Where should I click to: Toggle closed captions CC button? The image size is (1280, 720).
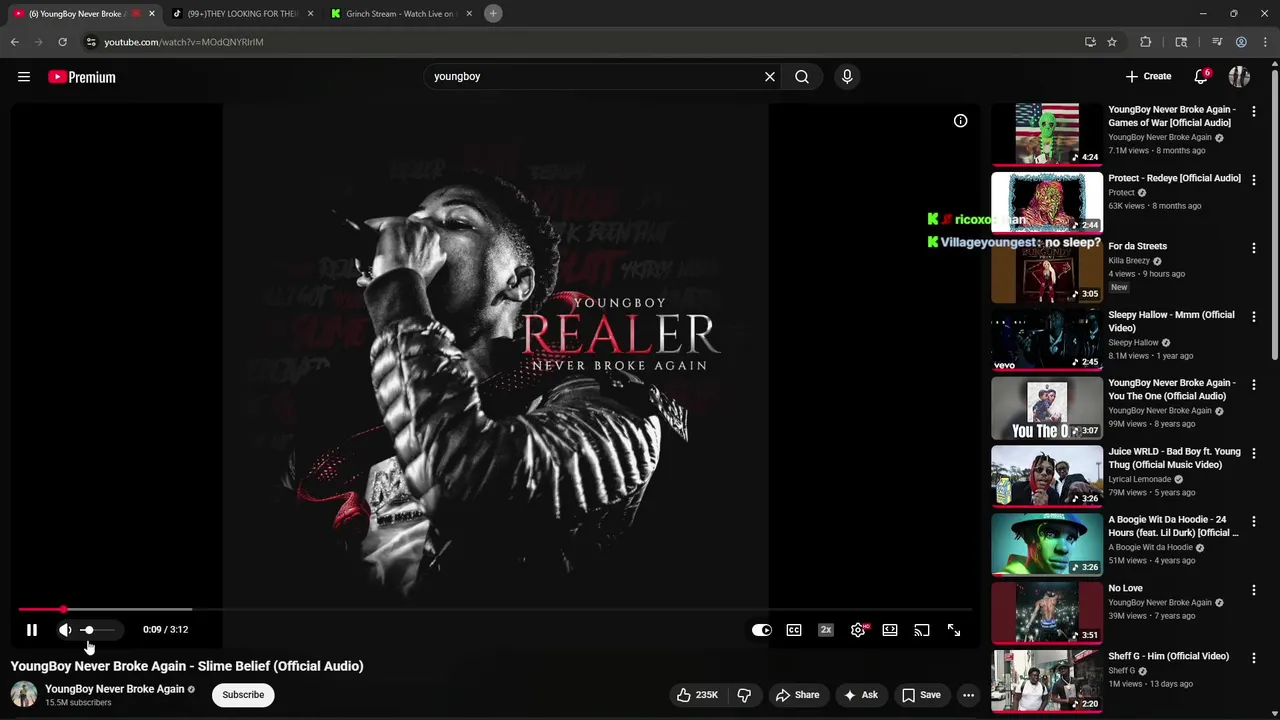[x=793, y=630]
